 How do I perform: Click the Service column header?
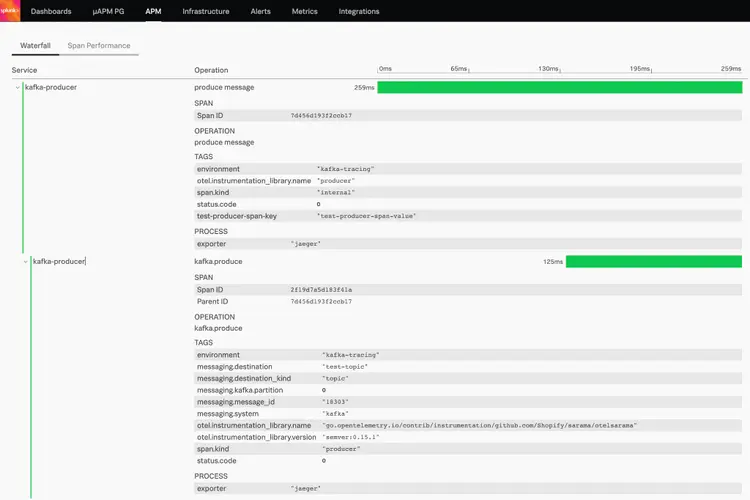point(26,70)
